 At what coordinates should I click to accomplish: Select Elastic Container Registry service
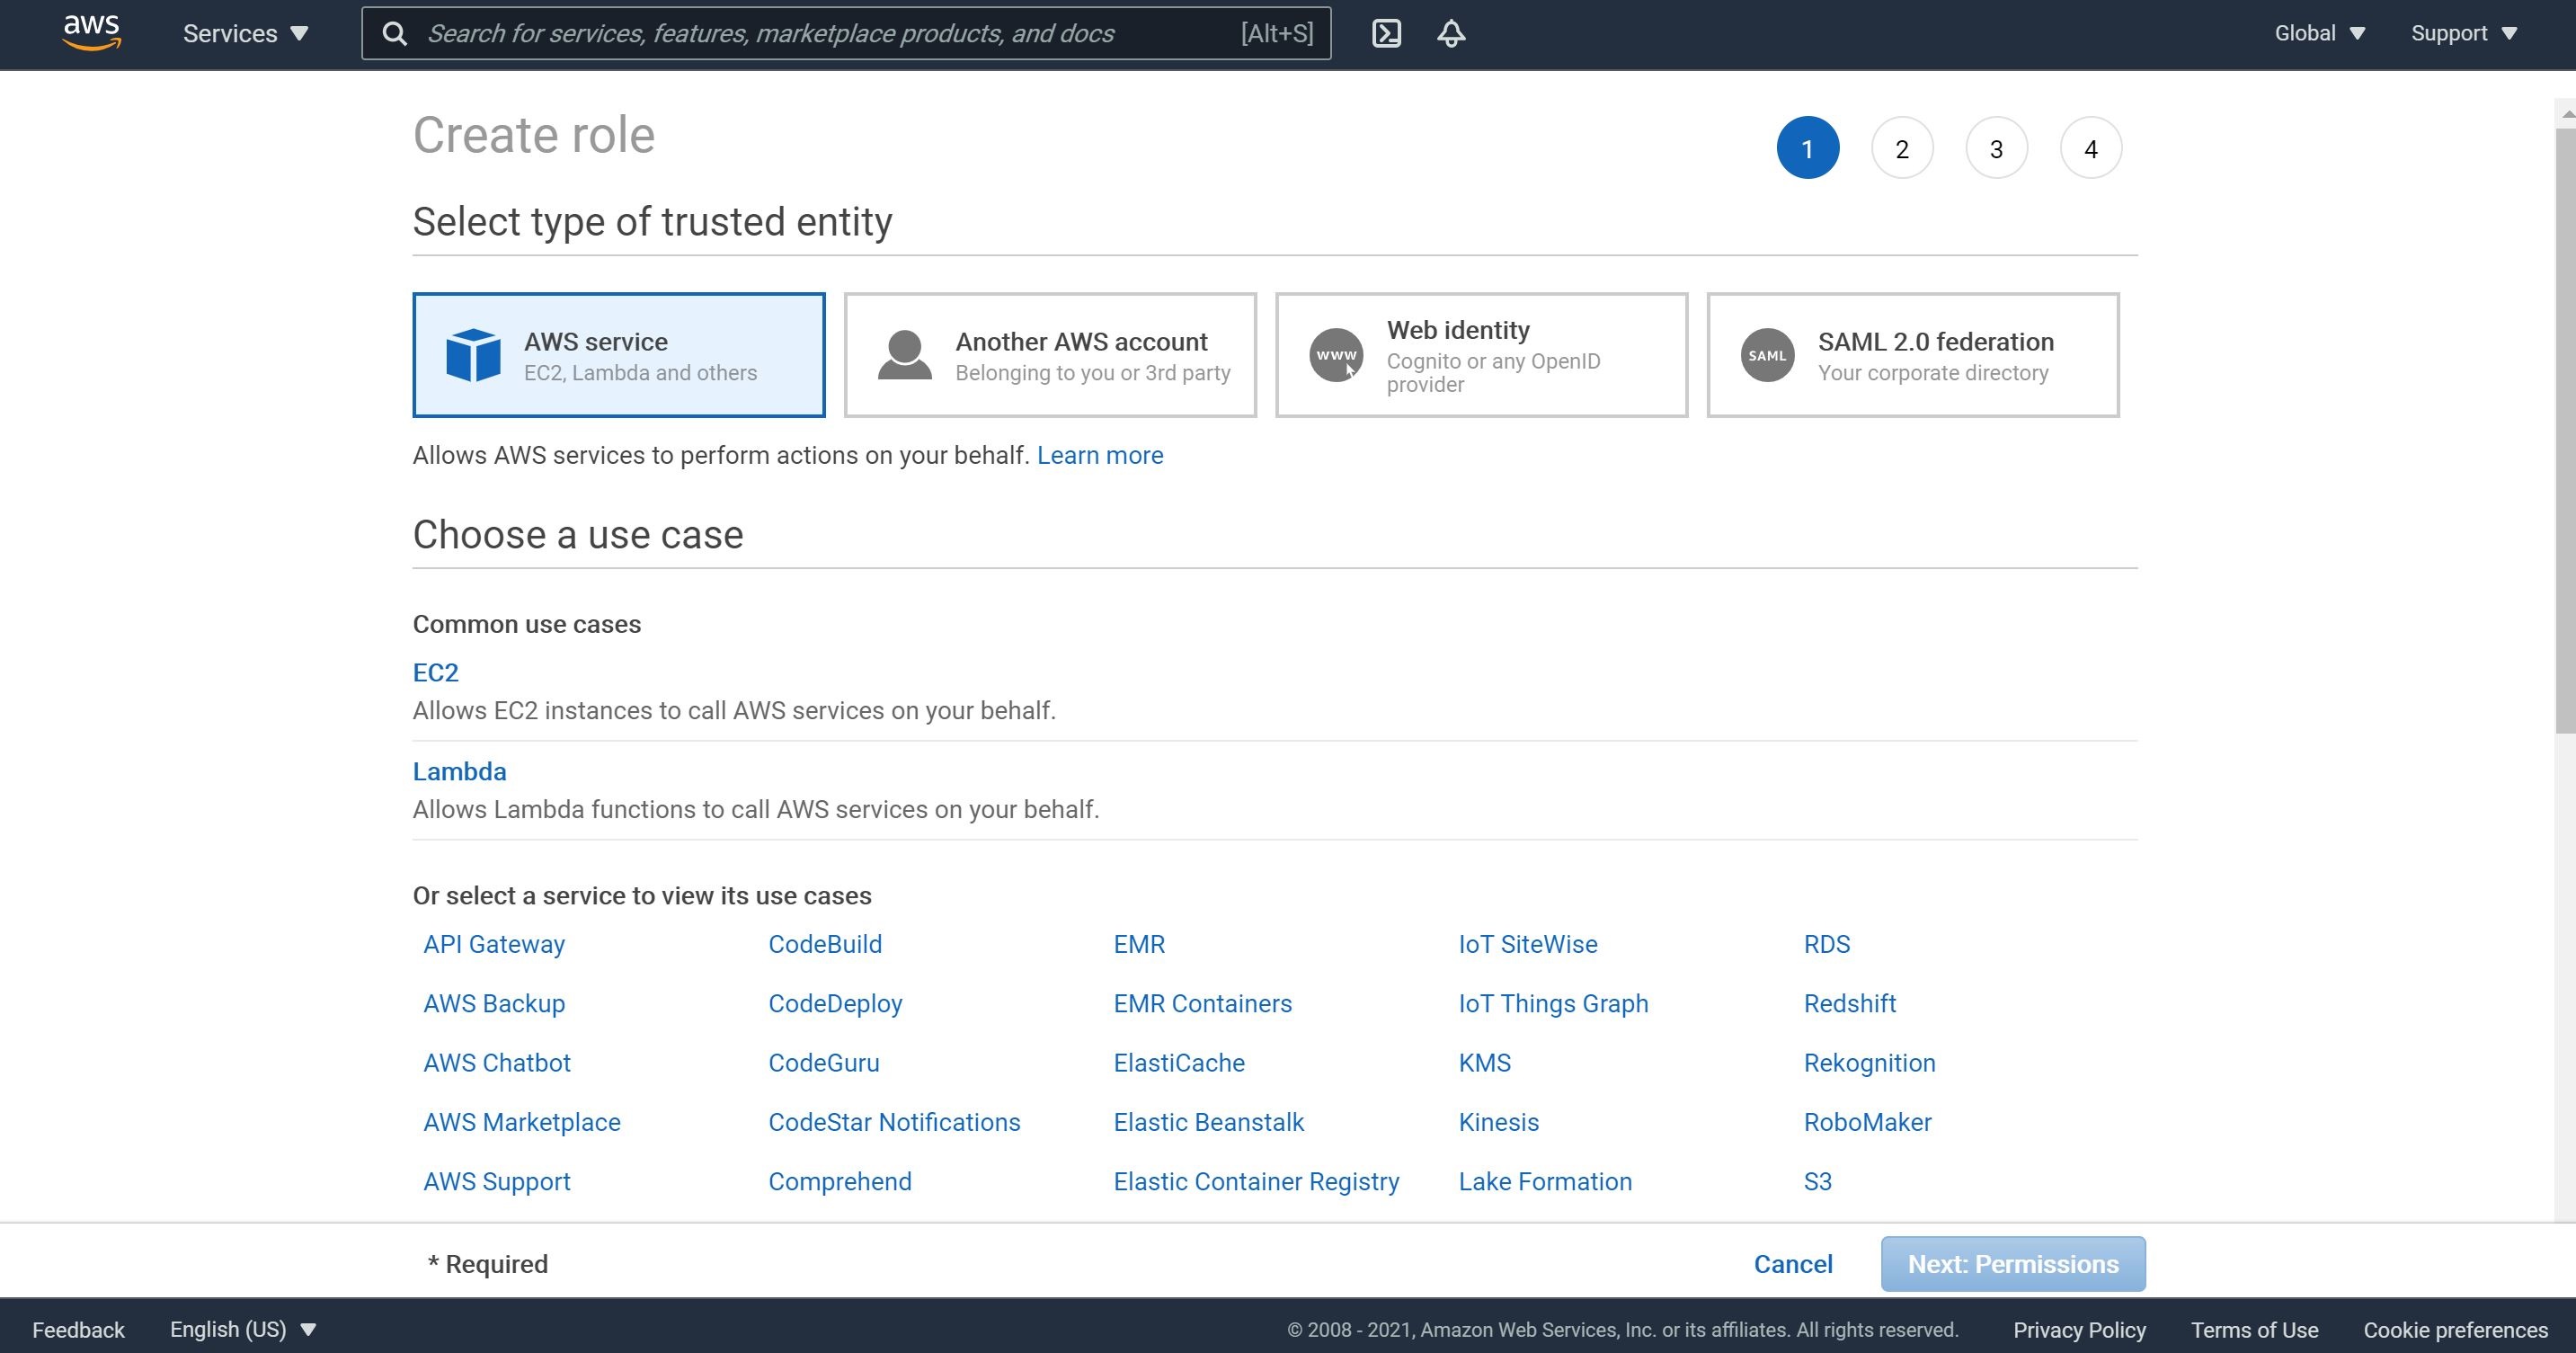pos(1256,1181)
